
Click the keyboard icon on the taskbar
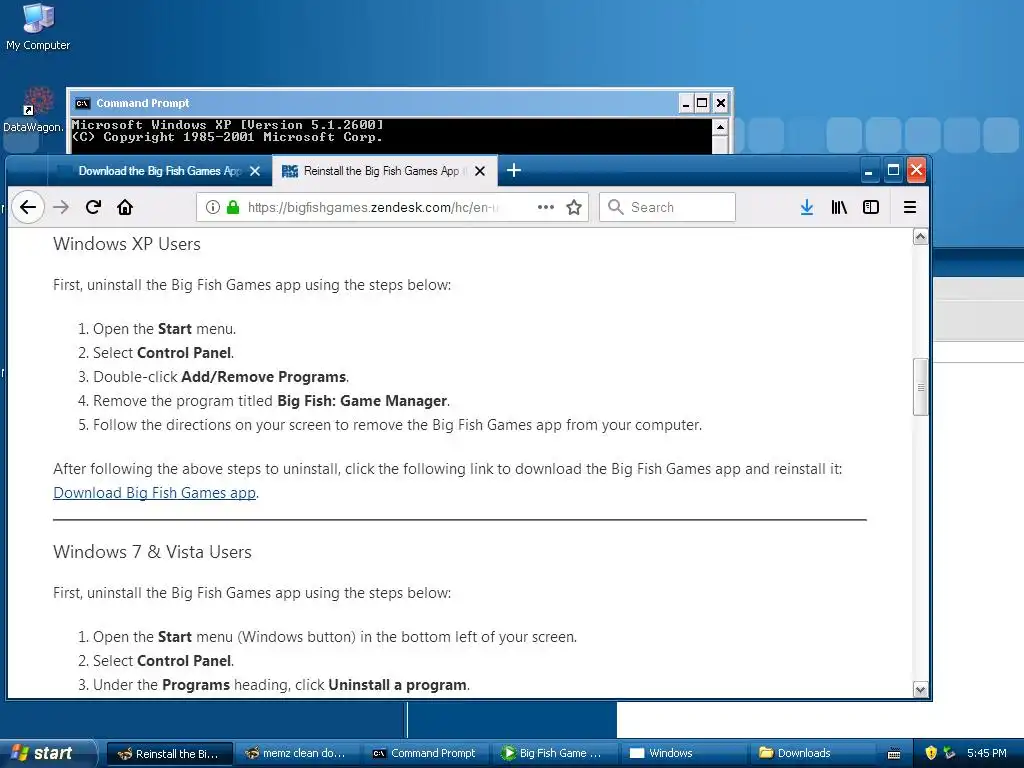pyautogui.click(x=895, y=754)
